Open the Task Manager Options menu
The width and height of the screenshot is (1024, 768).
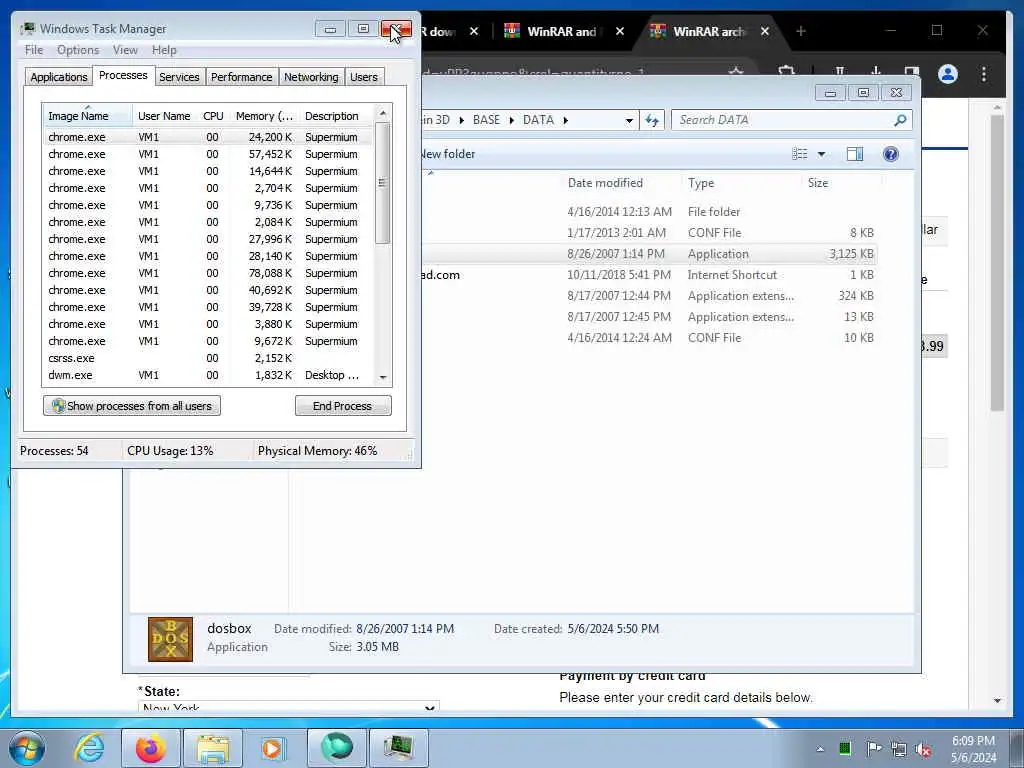(78, 50)
